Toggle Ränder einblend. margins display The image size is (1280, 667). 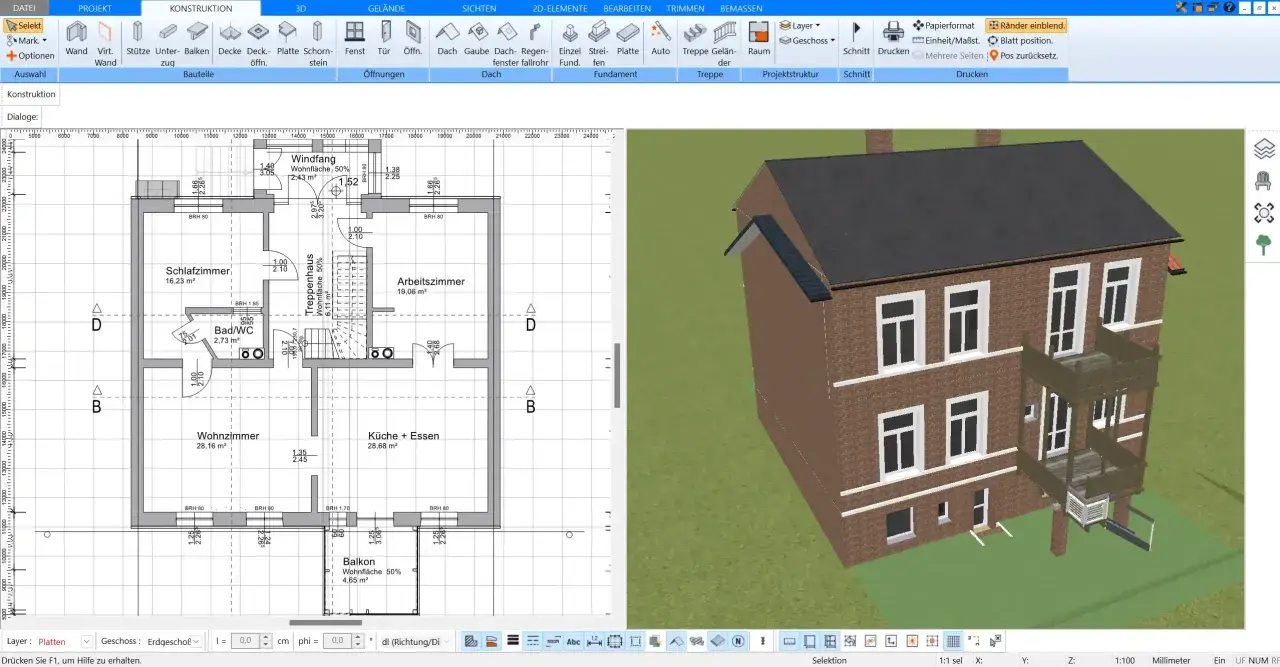(x=1026, y=25)
